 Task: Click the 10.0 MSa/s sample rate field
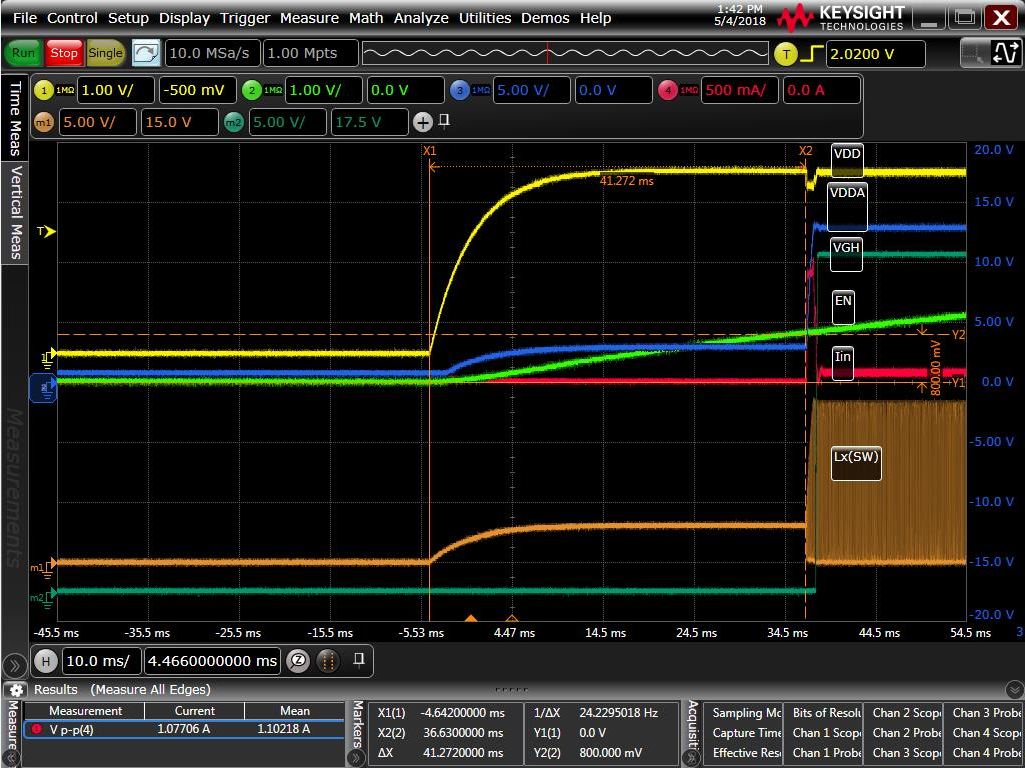click(212, 53)
